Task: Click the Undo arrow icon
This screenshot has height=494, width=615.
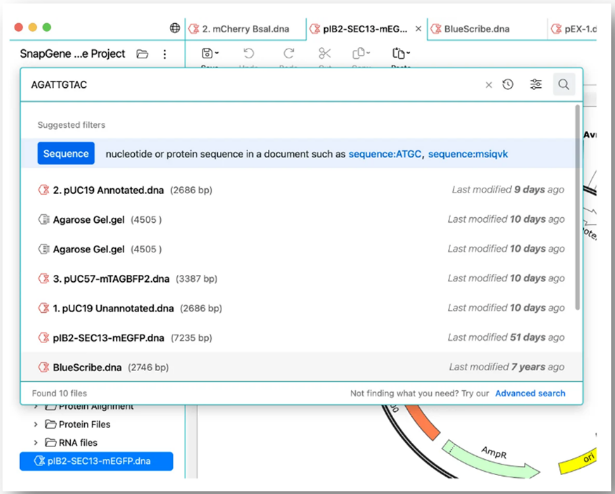Action: 249,53
